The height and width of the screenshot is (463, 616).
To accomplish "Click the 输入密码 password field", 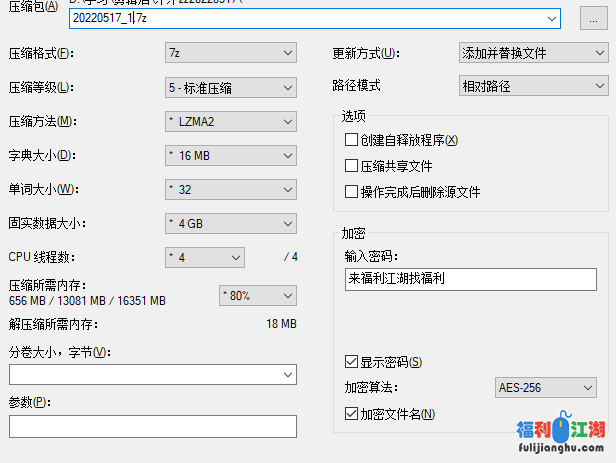I will pos(468,279).
